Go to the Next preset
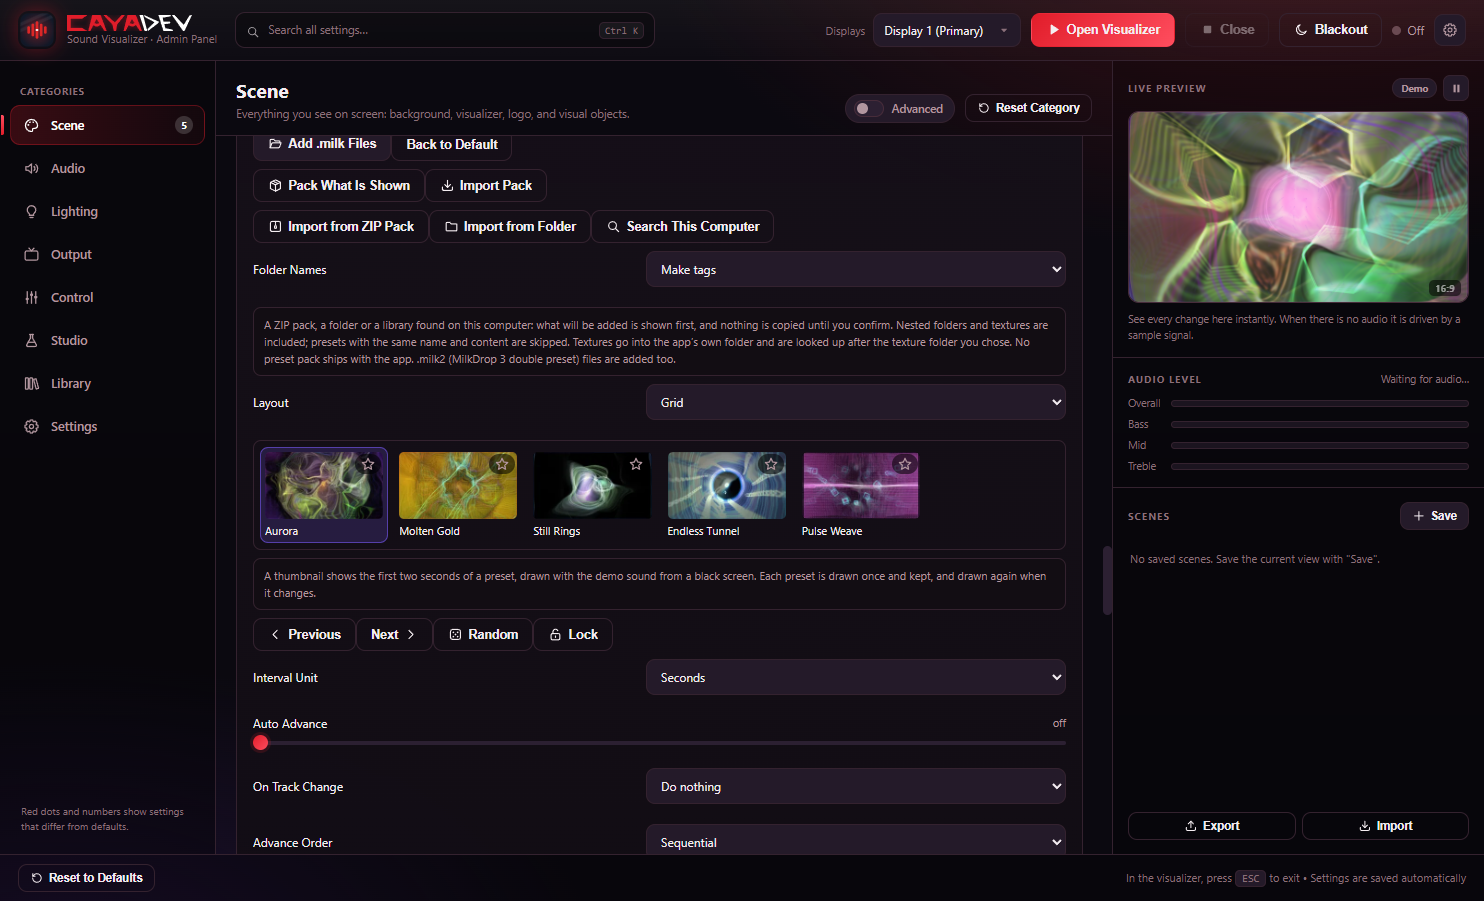The height and width of the screenshot is (901, 1484). click(394, 635)
